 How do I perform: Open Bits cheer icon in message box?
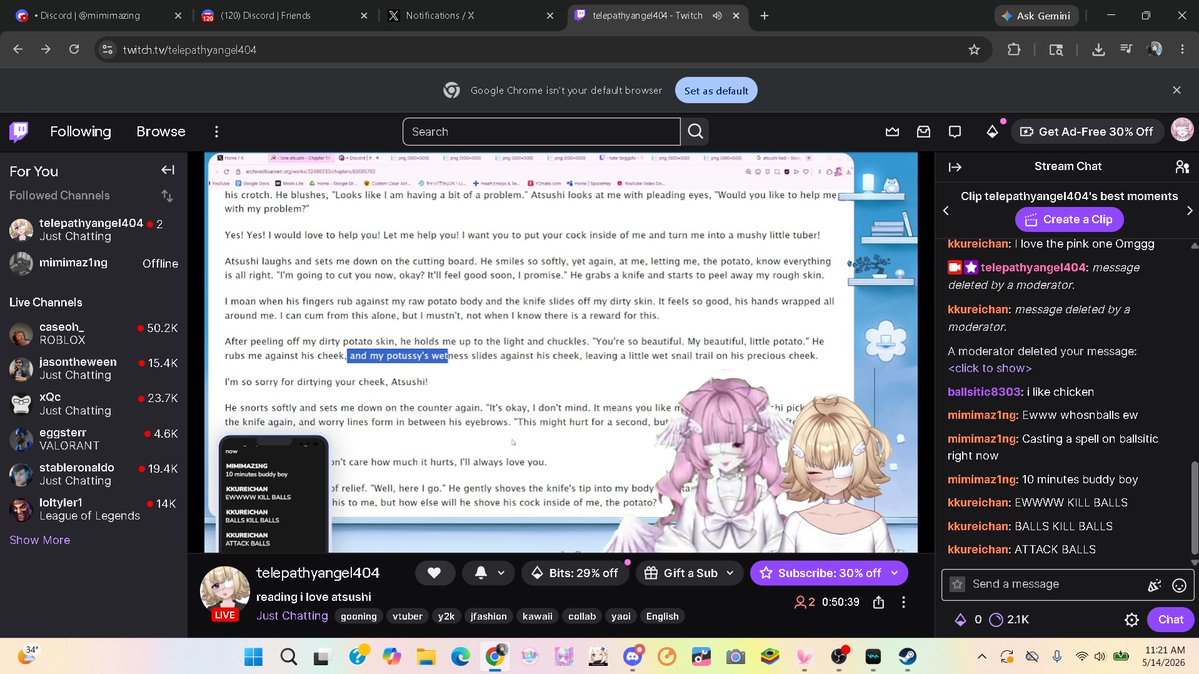tap(1155, 585)
